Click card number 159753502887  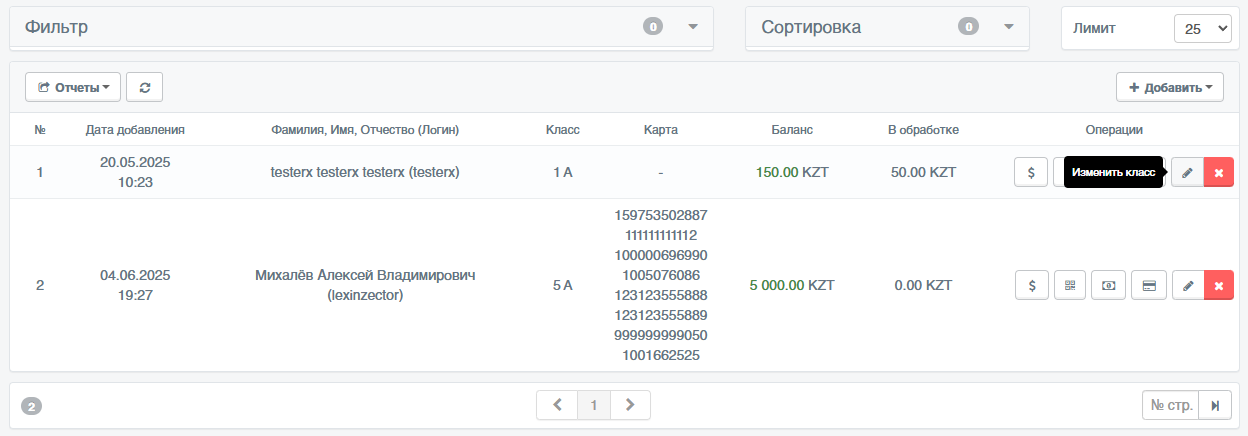(x=661, y=215)
